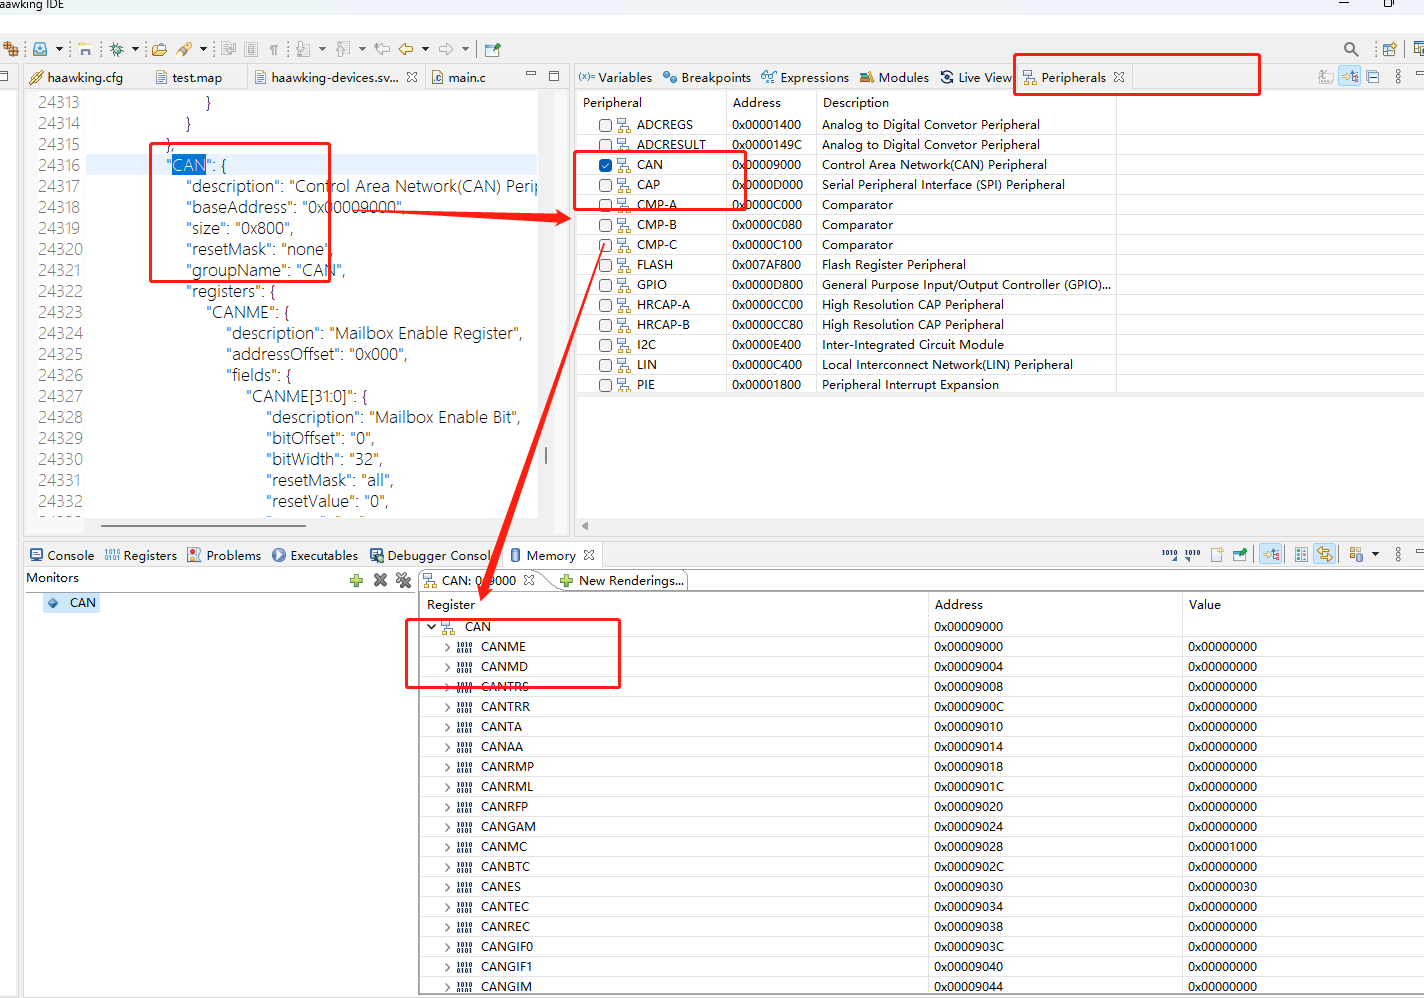Image resolution: width=1424 pixels, height=998 pixels.
Task: Close the Peripherals view tab
Action: coord(1119,77)
